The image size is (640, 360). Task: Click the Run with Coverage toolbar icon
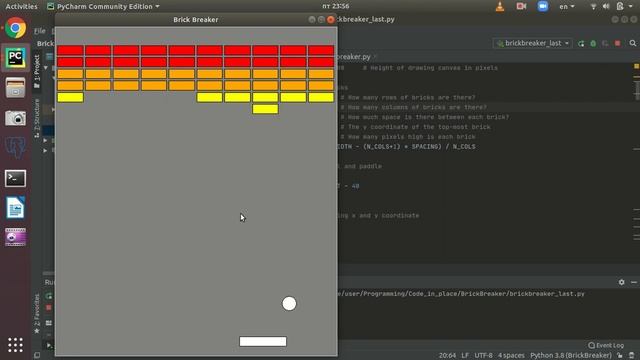pyautogui.click(x=605, y=43)
